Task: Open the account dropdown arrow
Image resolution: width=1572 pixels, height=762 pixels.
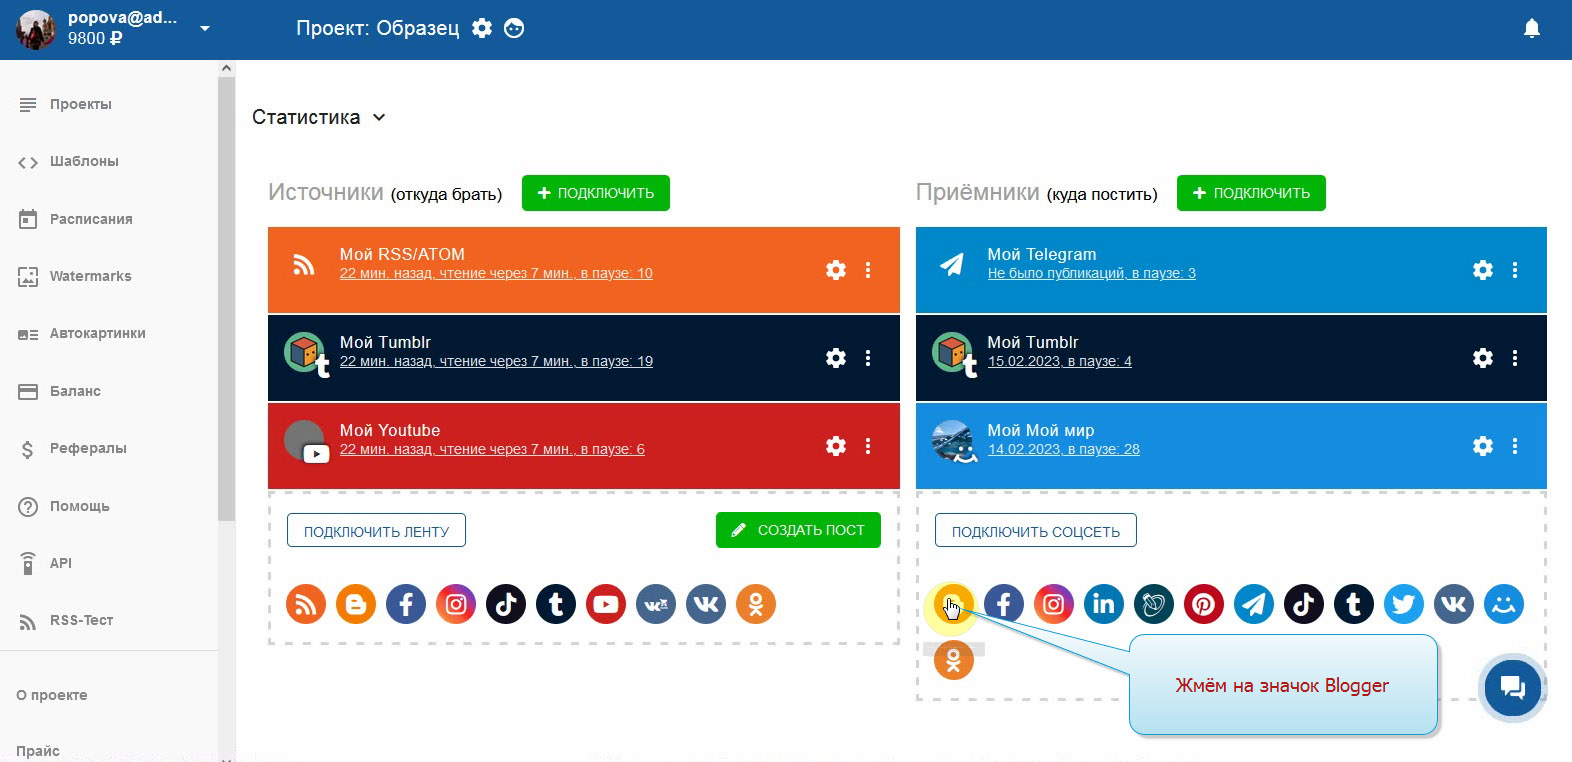Action: (205, 28)
